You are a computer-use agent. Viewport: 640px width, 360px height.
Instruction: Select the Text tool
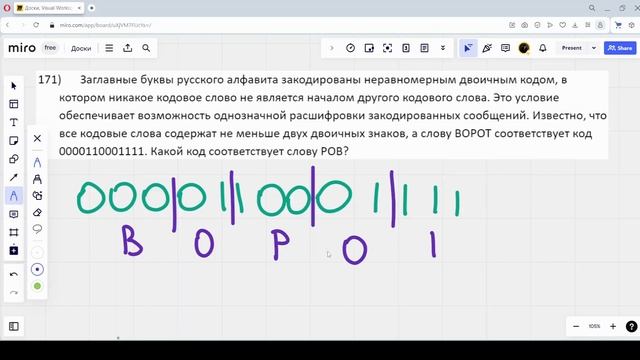click(x=14, y=122)
